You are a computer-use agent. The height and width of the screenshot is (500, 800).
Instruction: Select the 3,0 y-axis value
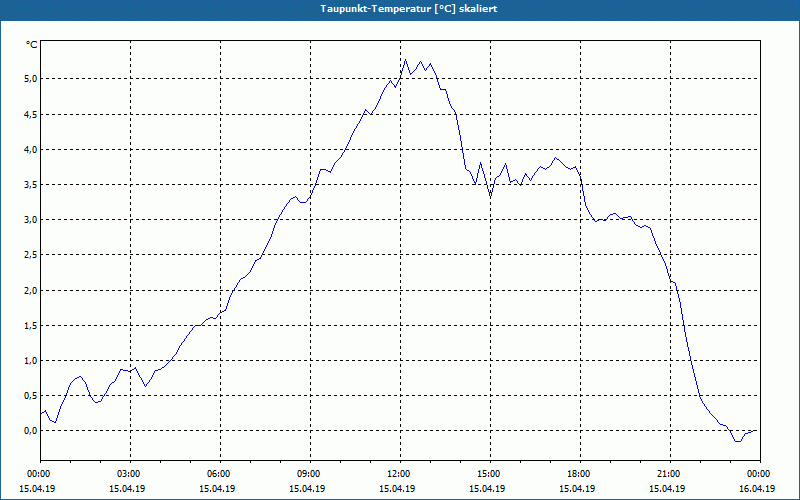pos(31,220)
